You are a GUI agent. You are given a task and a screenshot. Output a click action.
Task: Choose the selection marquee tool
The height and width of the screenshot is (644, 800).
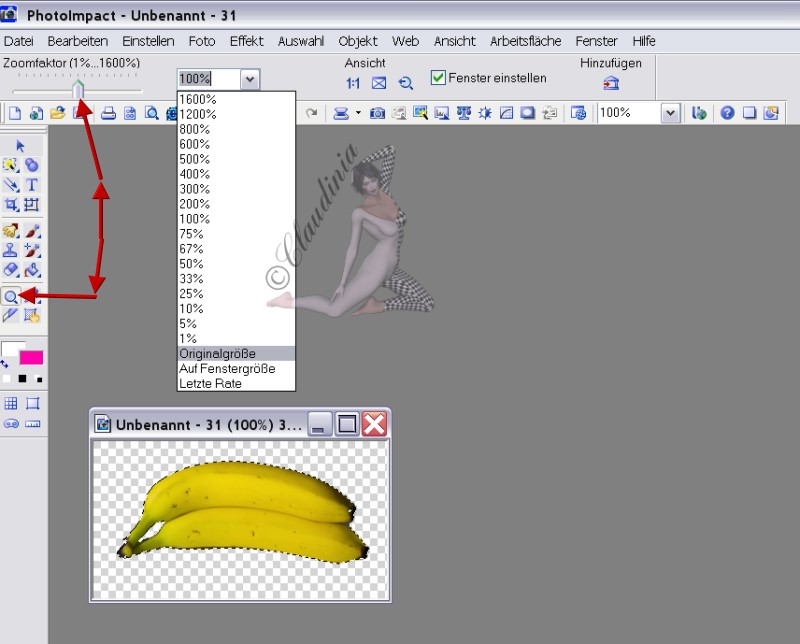click(x=11, y=165)
